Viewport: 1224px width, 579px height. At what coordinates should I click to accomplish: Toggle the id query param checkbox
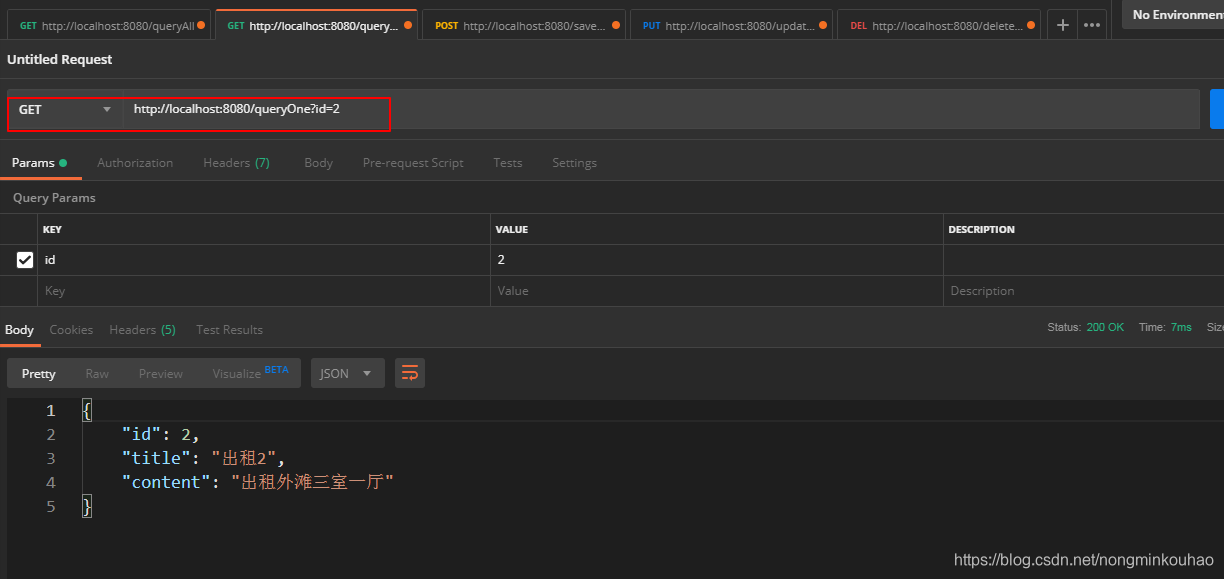tap(25, 260)
